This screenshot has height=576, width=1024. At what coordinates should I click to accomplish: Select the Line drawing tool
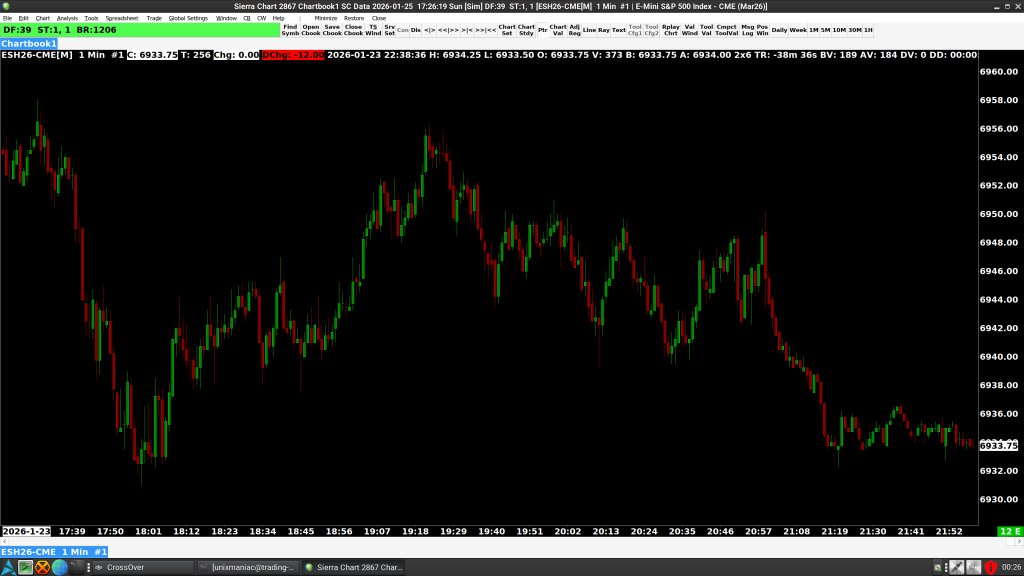tap(589, 30)
